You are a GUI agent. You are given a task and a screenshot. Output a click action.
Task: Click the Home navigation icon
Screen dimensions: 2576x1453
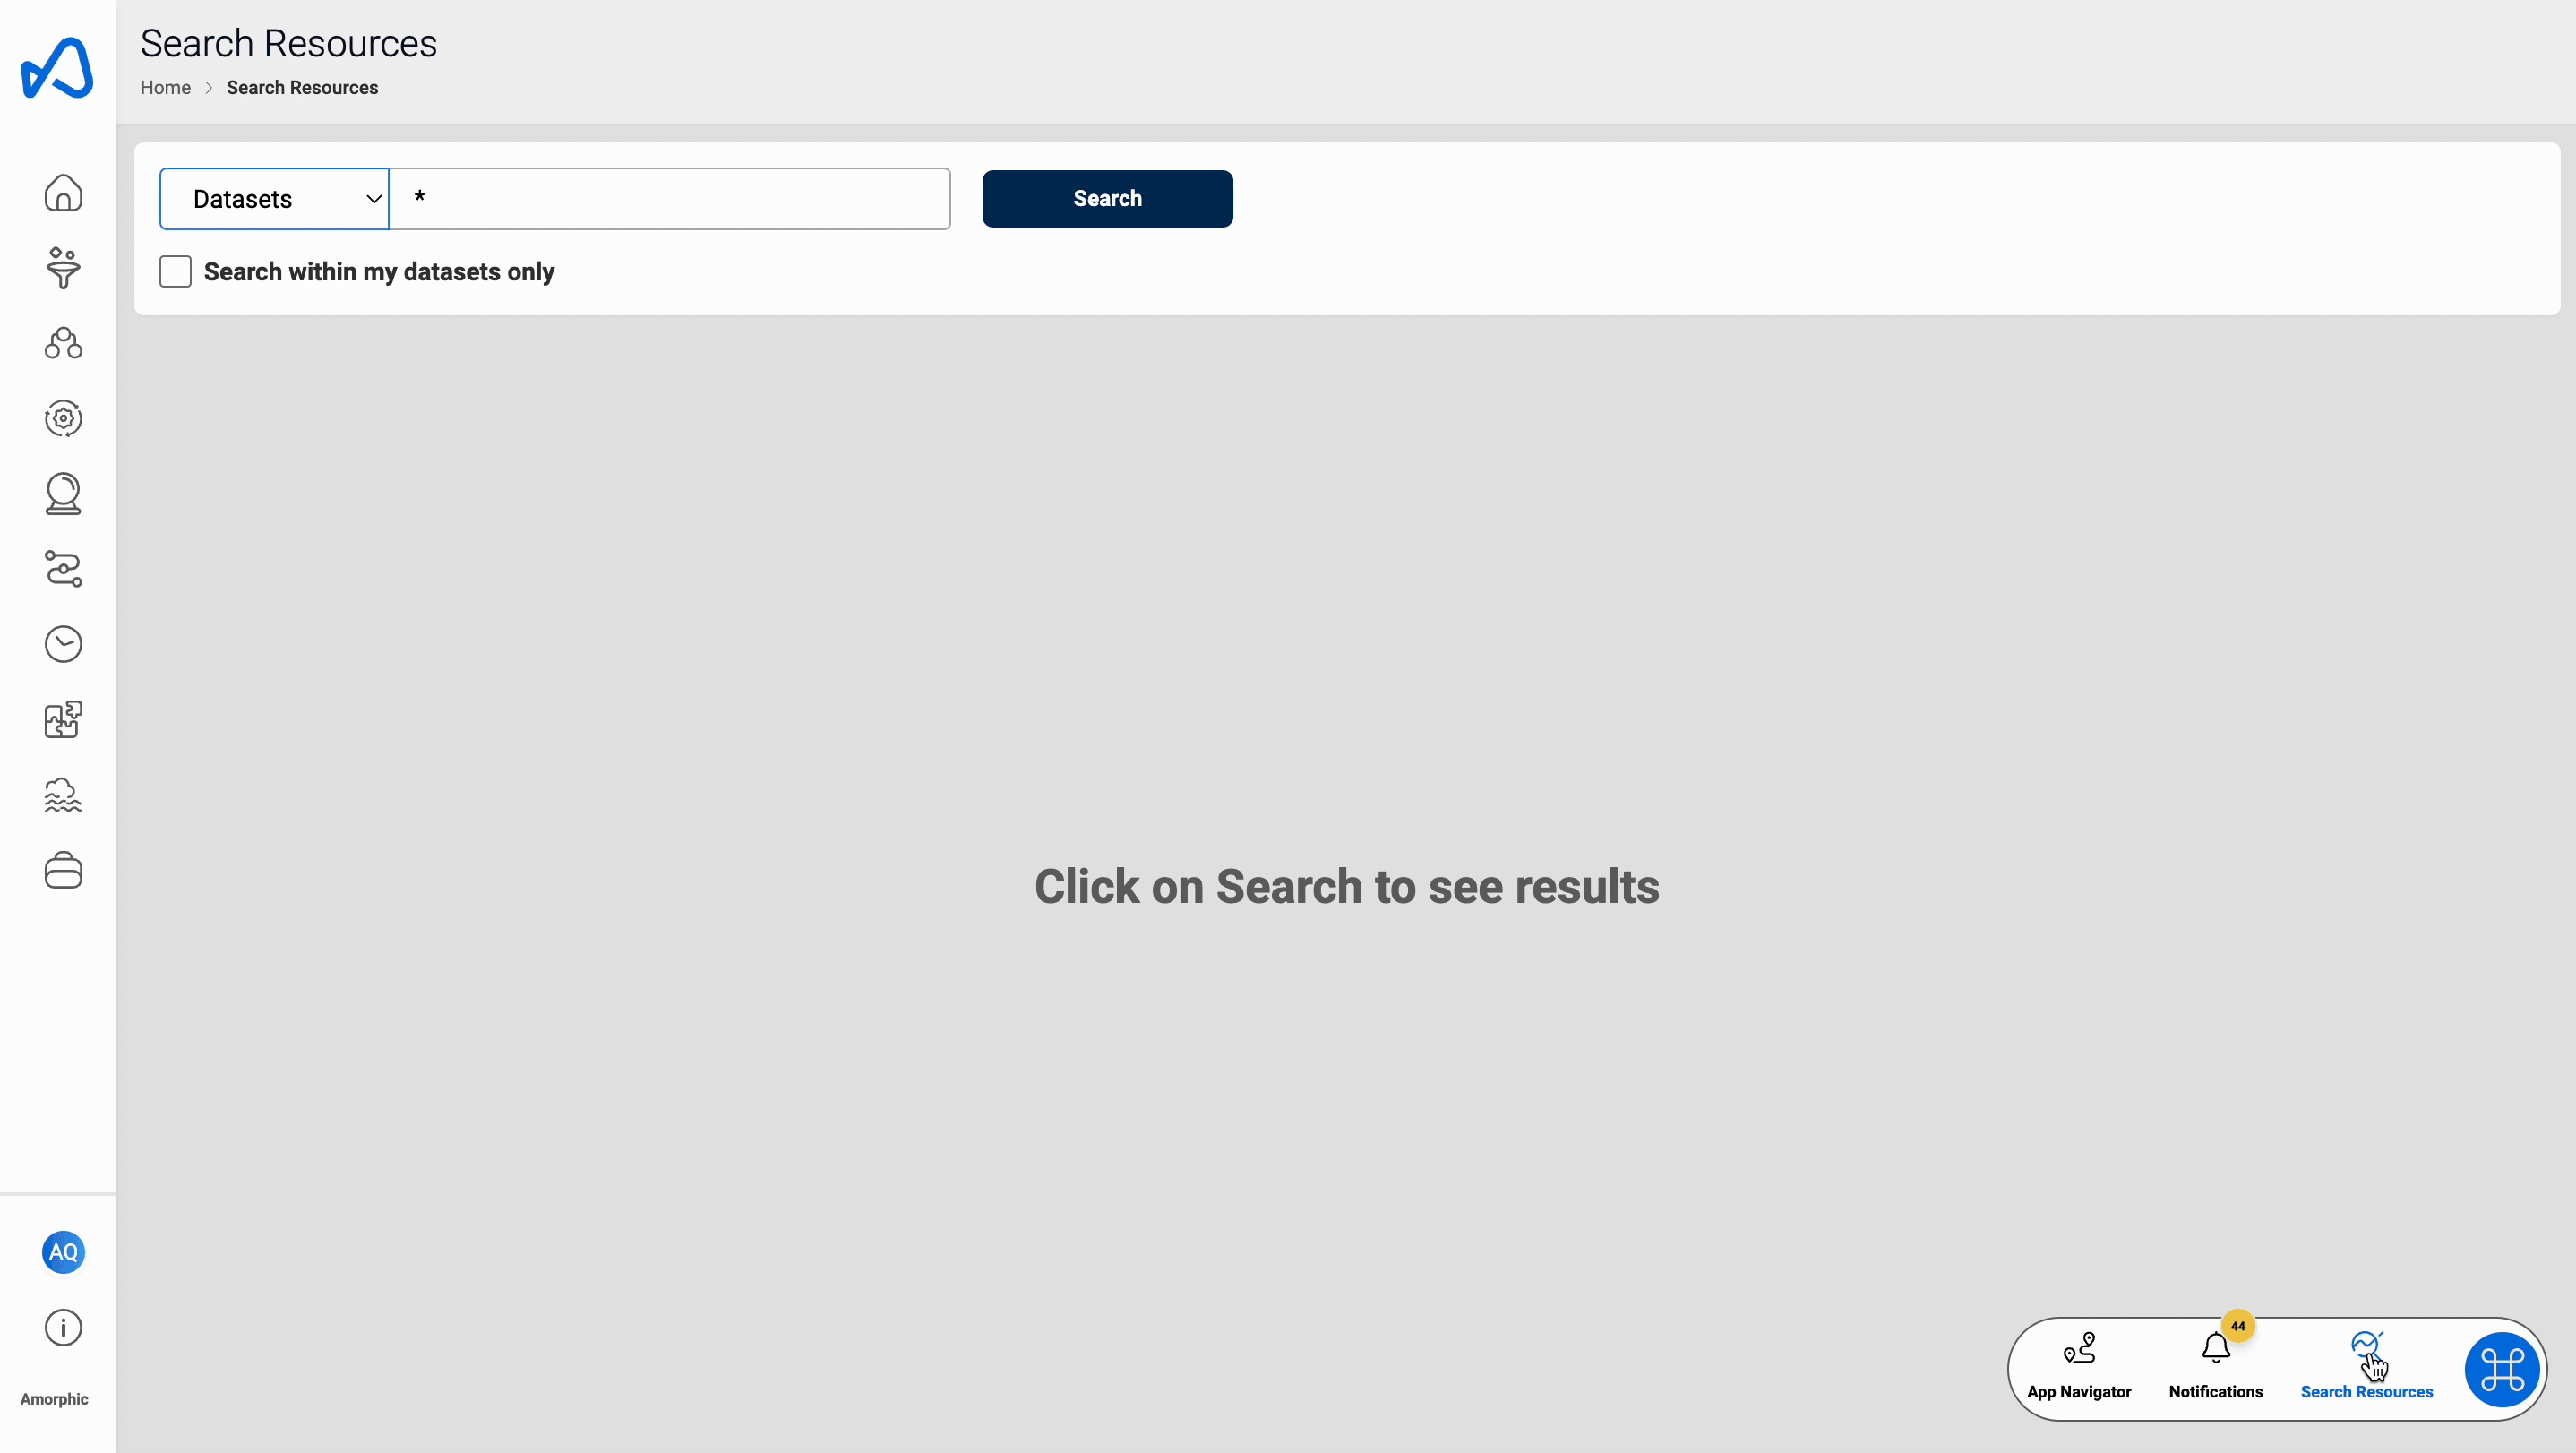(60, 191)
